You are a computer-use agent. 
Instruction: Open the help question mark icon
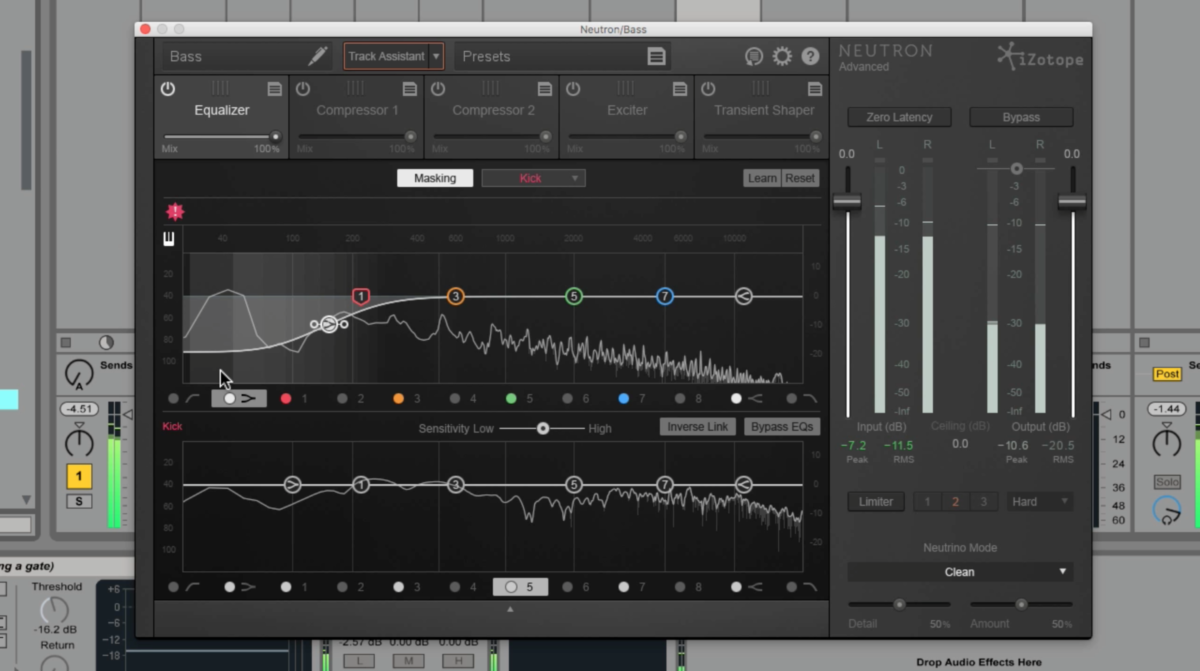(x=810, y=56)
